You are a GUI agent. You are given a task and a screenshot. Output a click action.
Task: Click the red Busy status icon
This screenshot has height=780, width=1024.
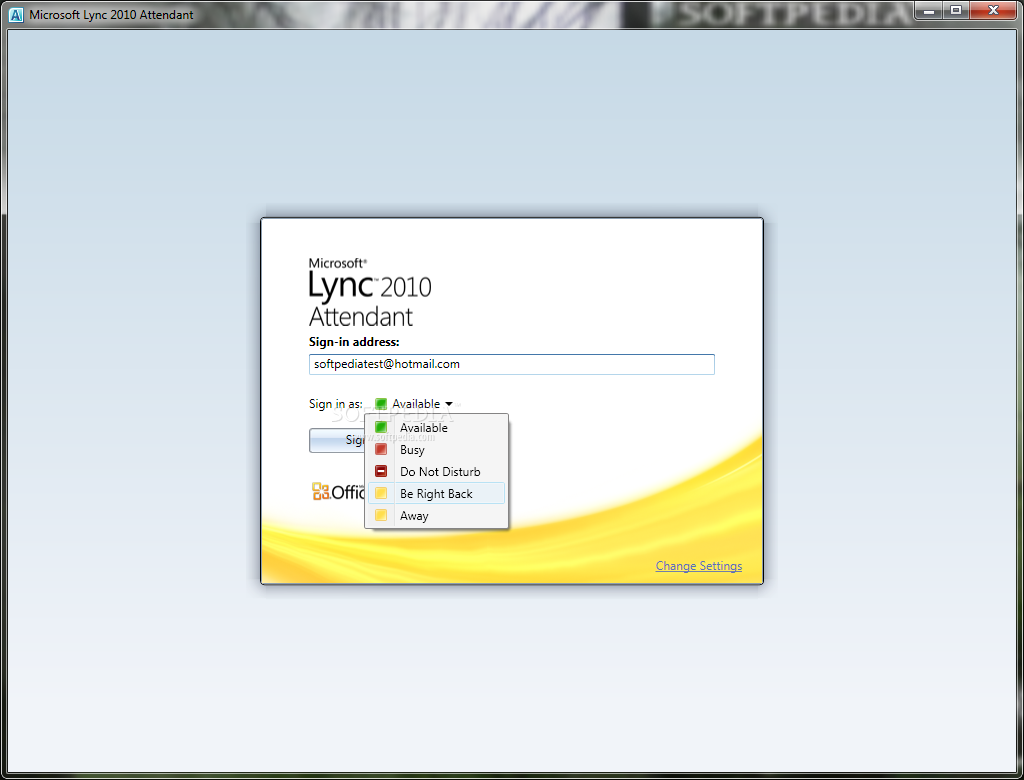click(381, 449)
